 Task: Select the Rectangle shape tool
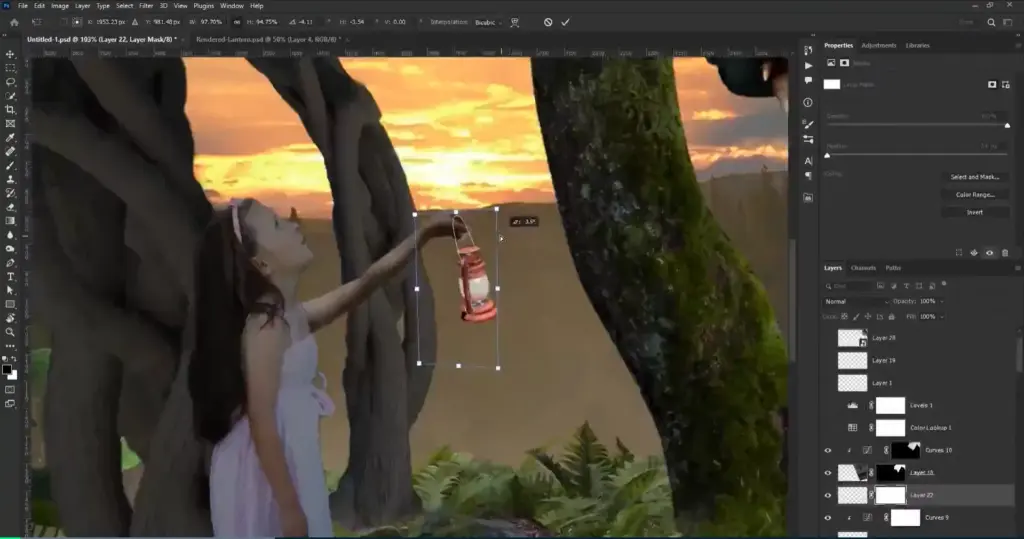tap(10, 304)
